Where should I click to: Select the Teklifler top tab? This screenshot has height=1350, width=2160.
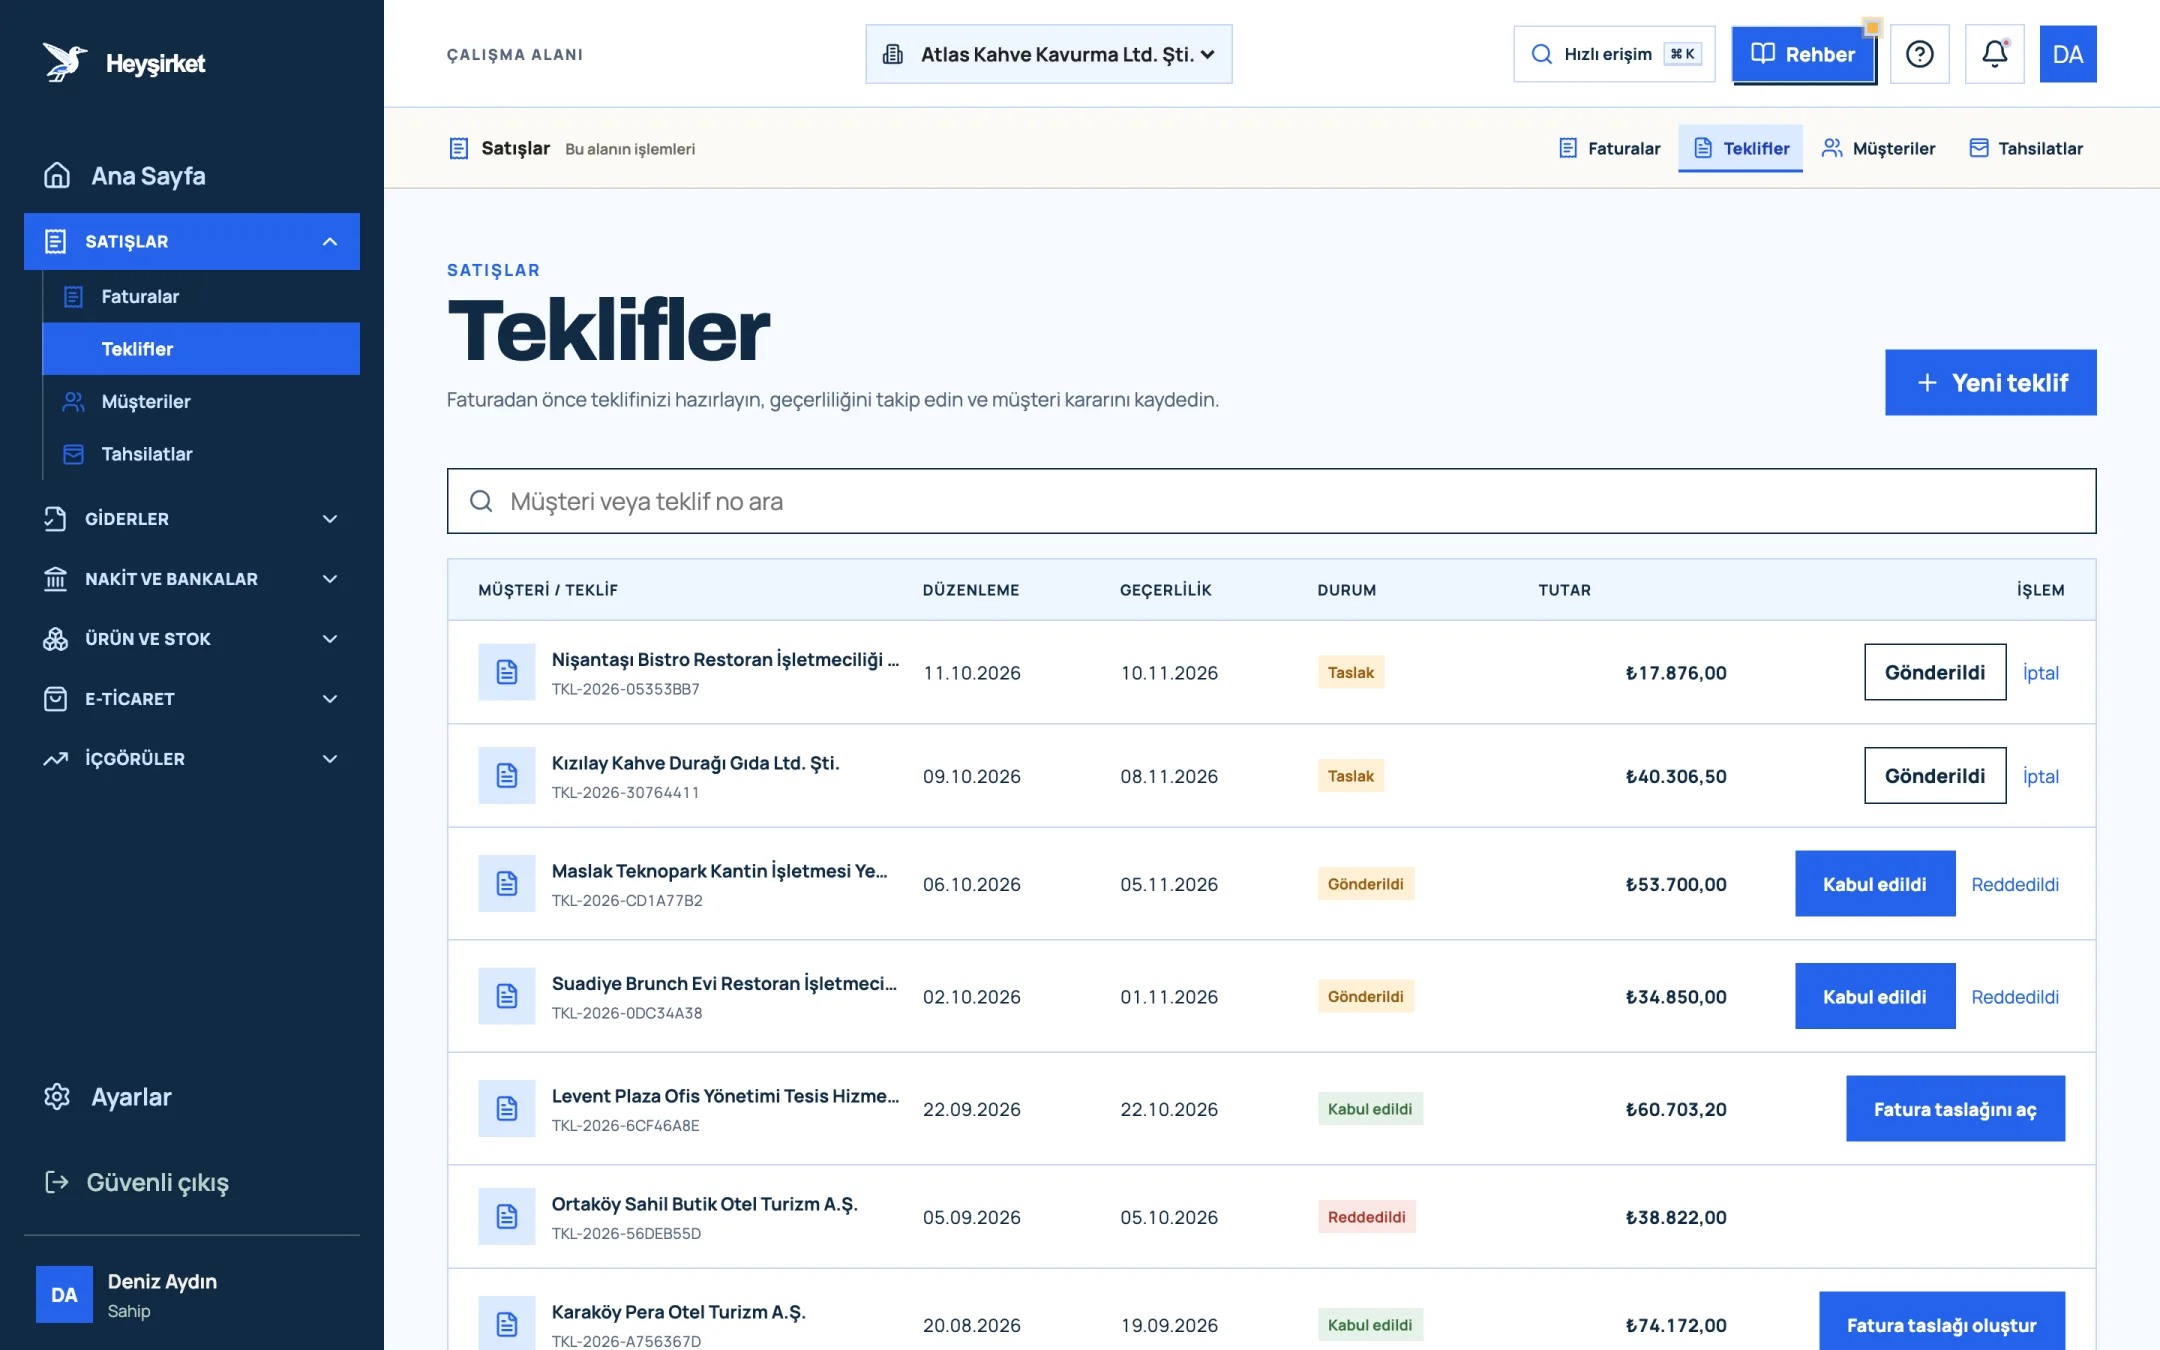[1741, 148]
